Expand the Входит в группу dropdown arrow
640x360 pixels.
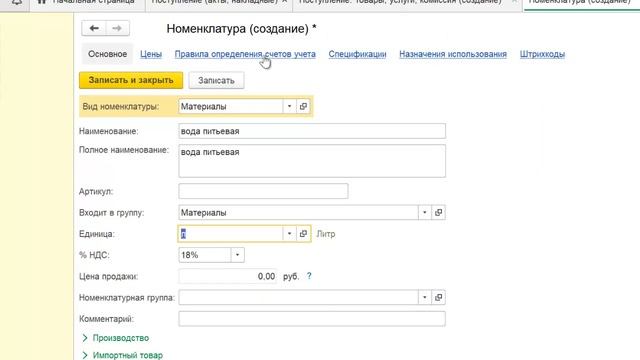point(424,213)
